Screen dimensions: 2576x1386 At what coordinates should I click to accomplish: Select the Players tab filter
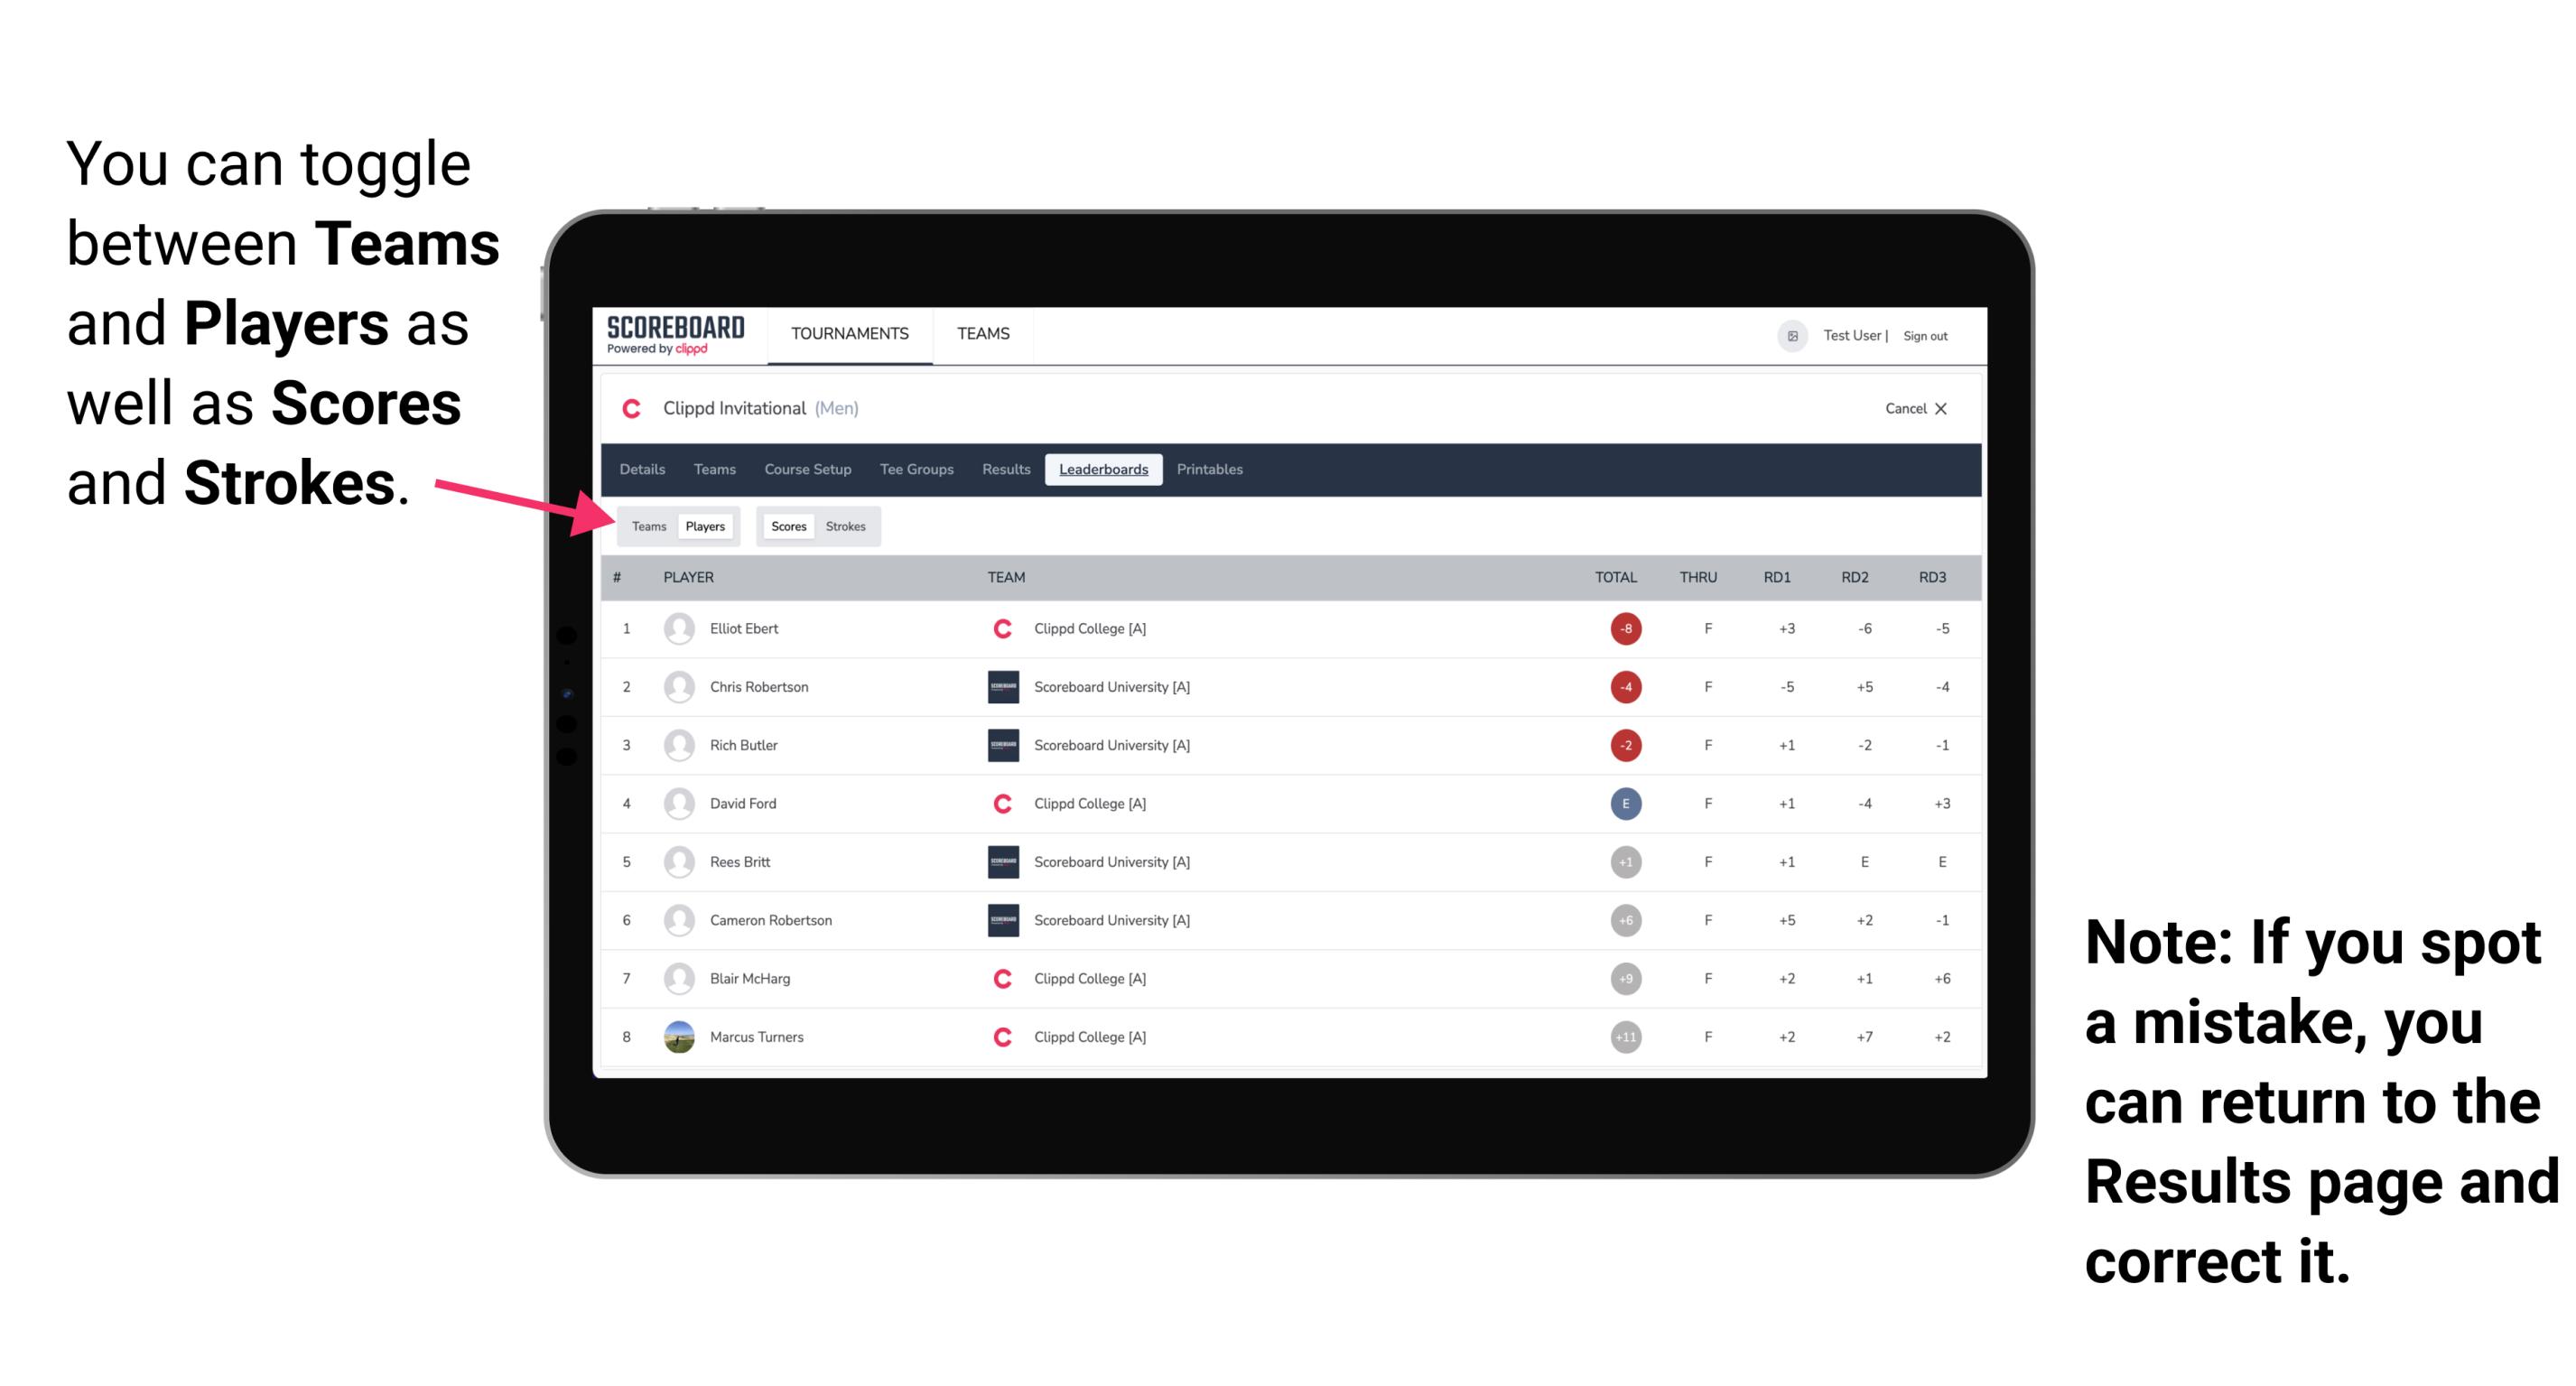click(x=706, y=526)
